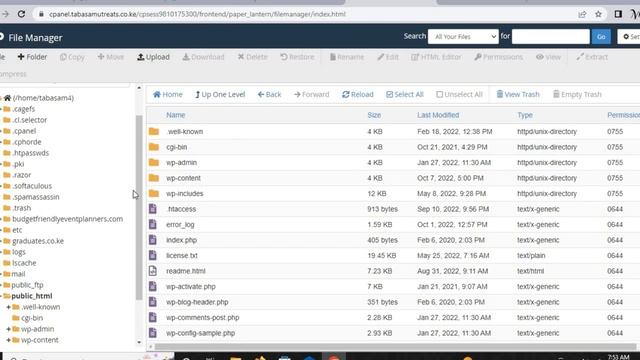Viewport: 640px width, 360px height.
Task: Click the search text input field
Action: (x=551, y=37)
